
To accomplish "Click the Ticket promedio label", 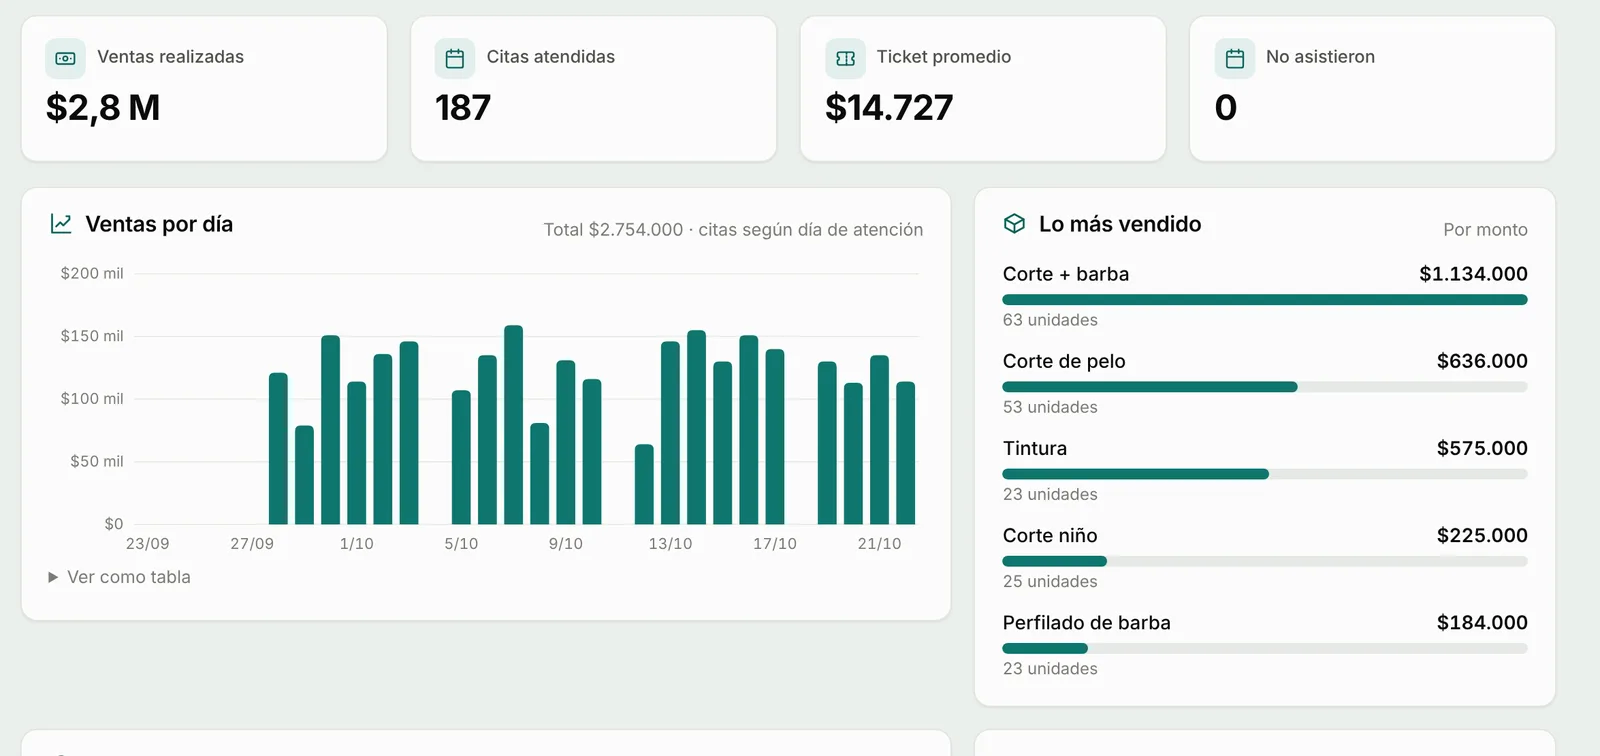I will [x=944, y=57].
